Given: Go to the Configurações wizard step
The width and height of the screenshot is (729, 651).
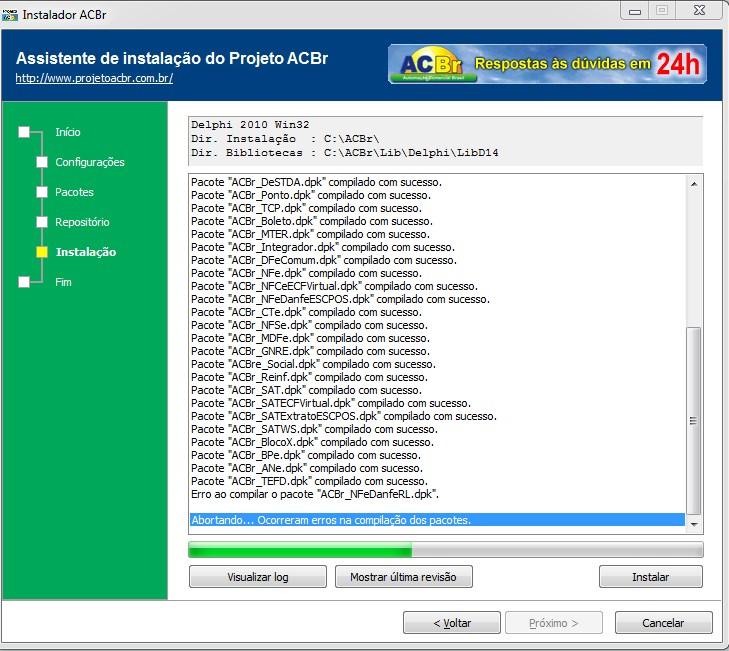Looking at the screenshot, I should [90, 162].
